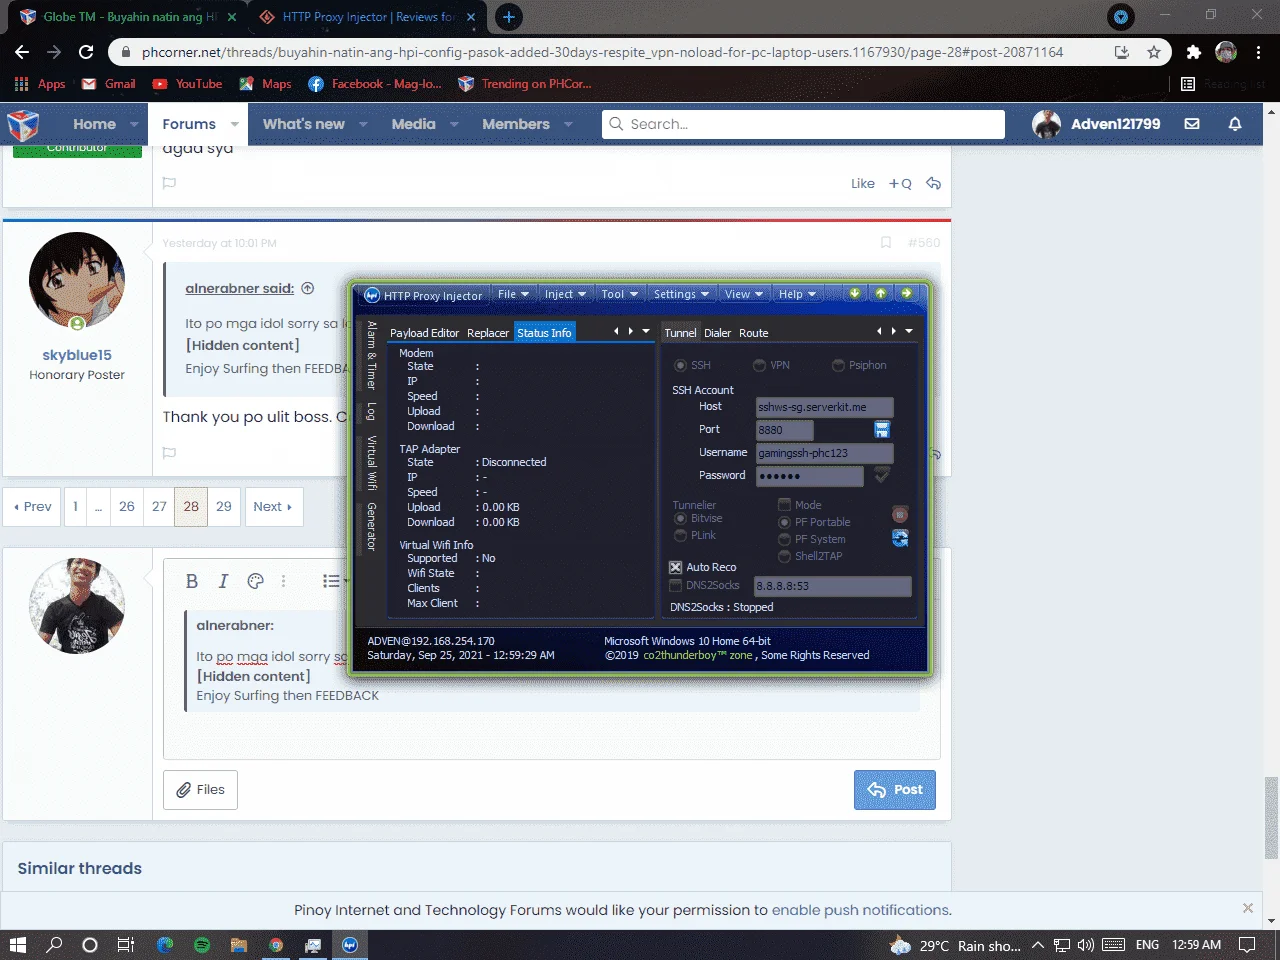The height and width of the screenshot is (960, 1280).
Task: Select the Psiphon radio button
Action: pyautogui.click(x=838, y=365)
